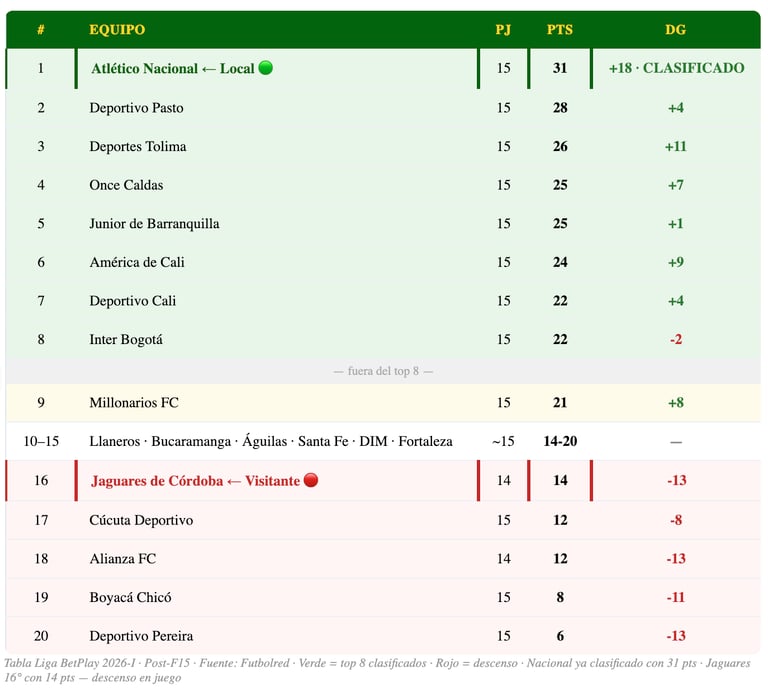Click the PTS column header
This screenshot has height=696, width=768.
click(560, 30)
